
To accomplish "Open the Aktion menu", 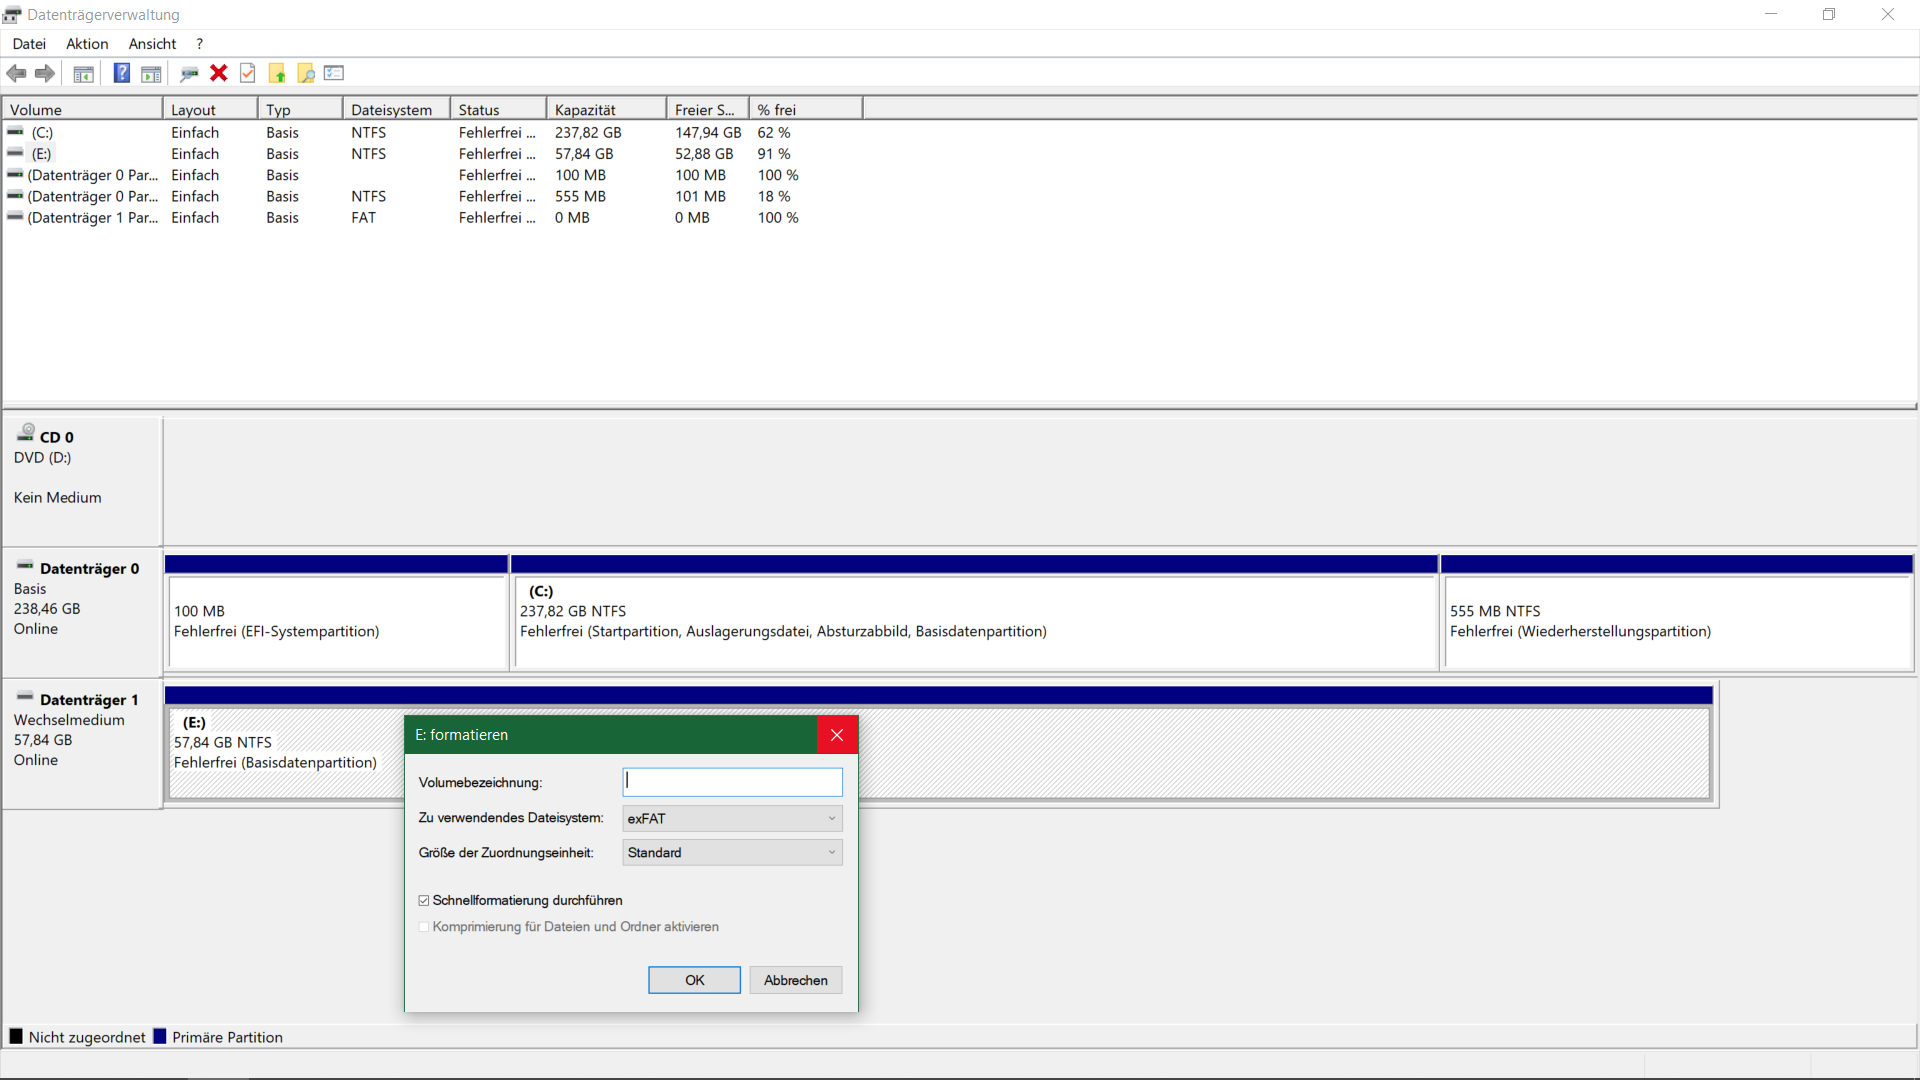I will [x=87, y=44].
